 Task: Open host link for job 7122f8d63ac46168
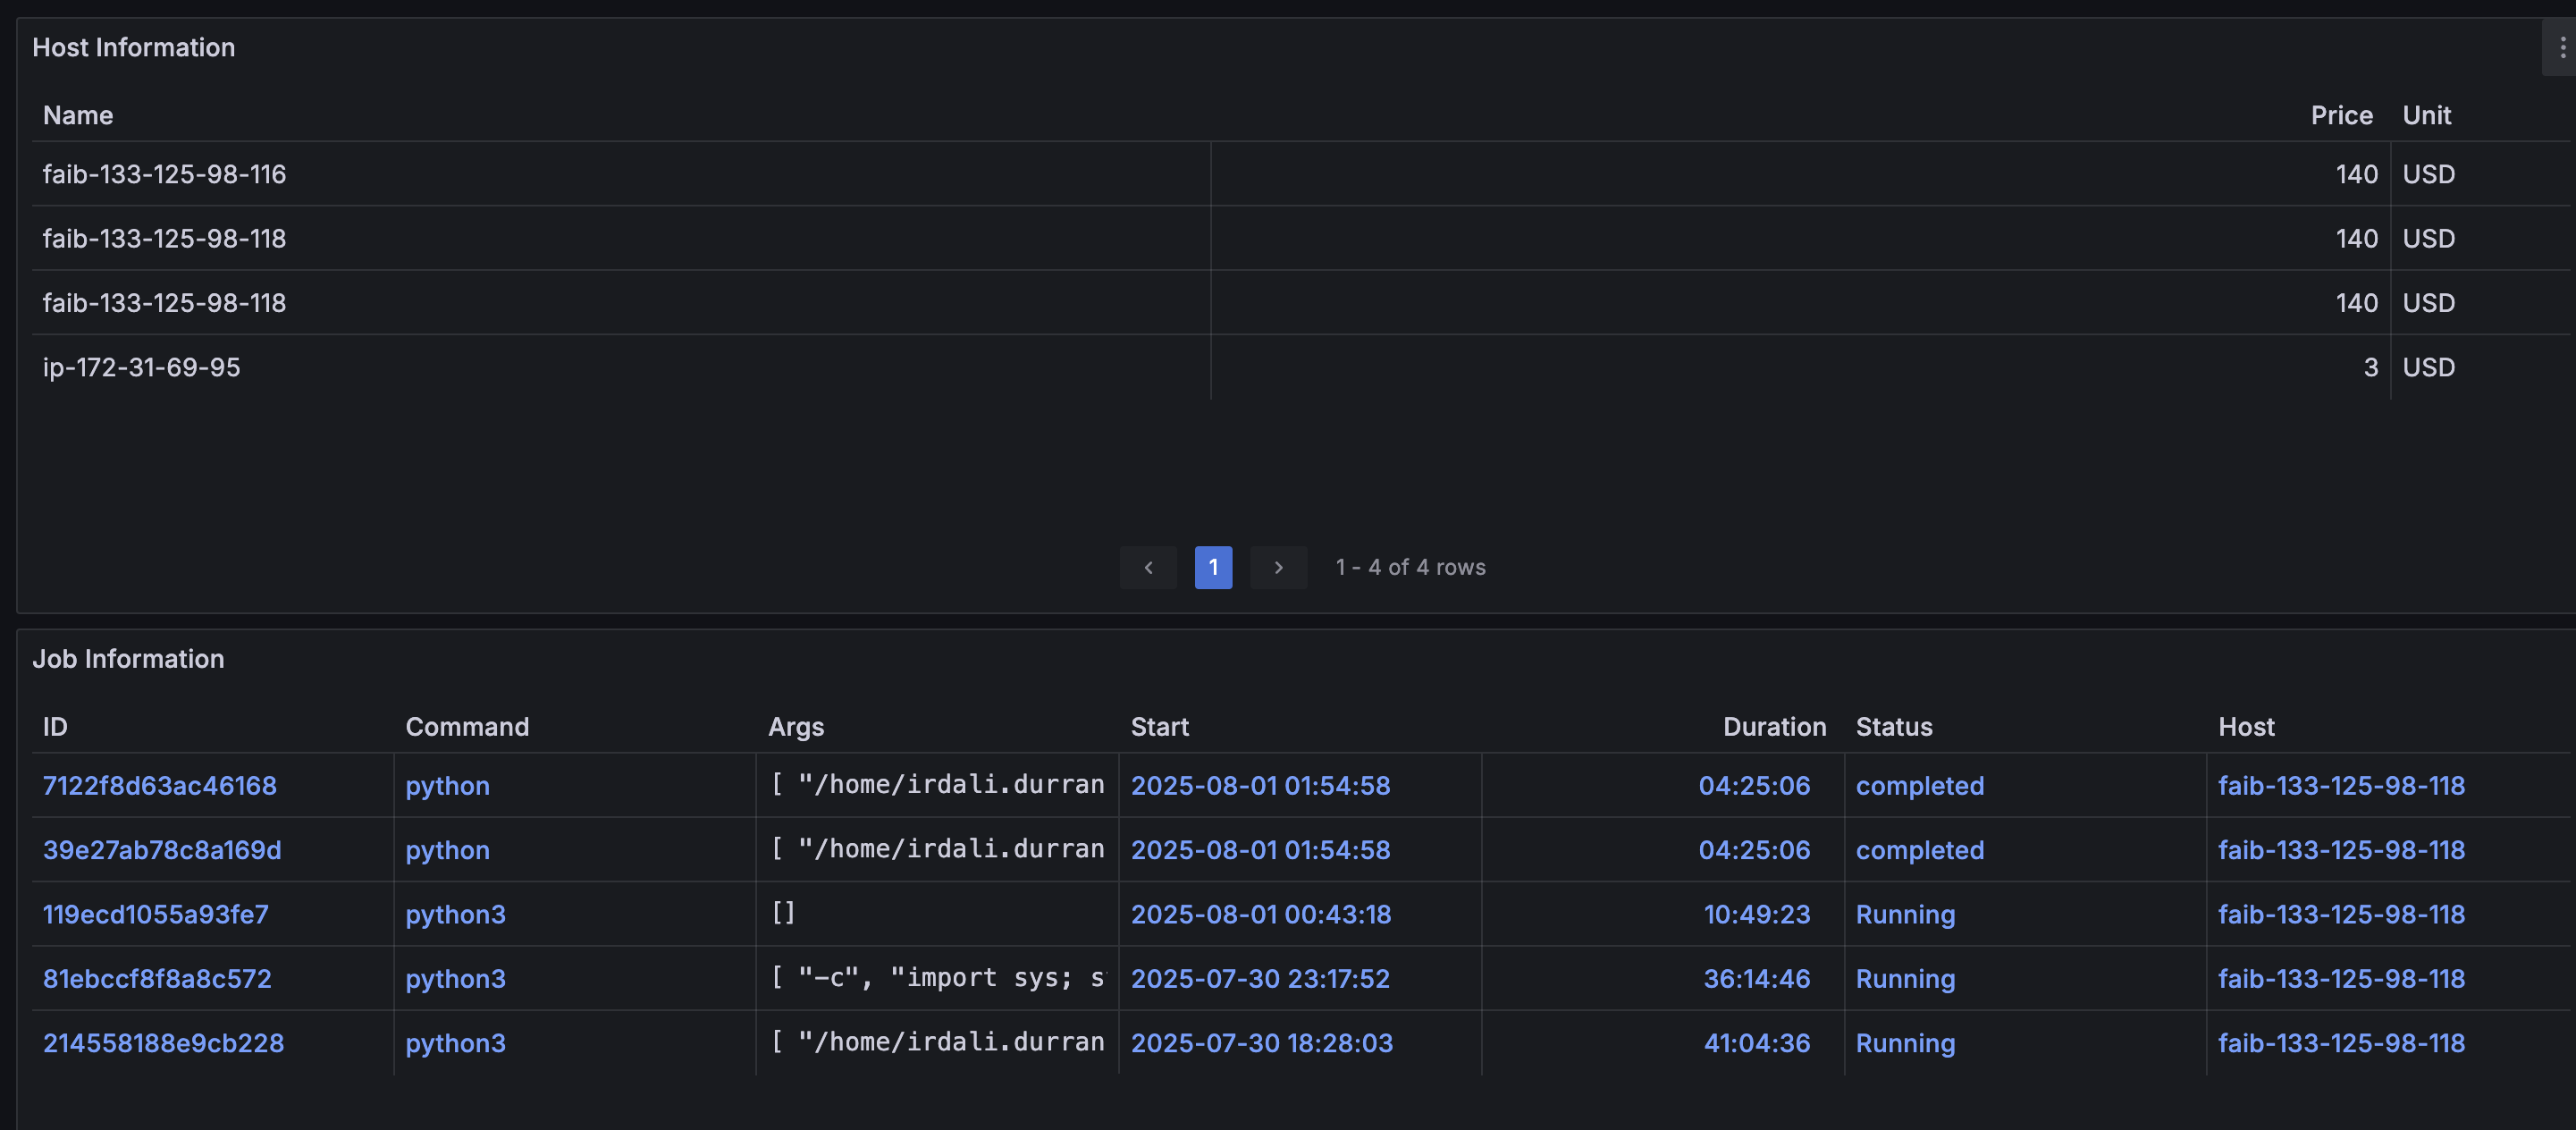2341,785
